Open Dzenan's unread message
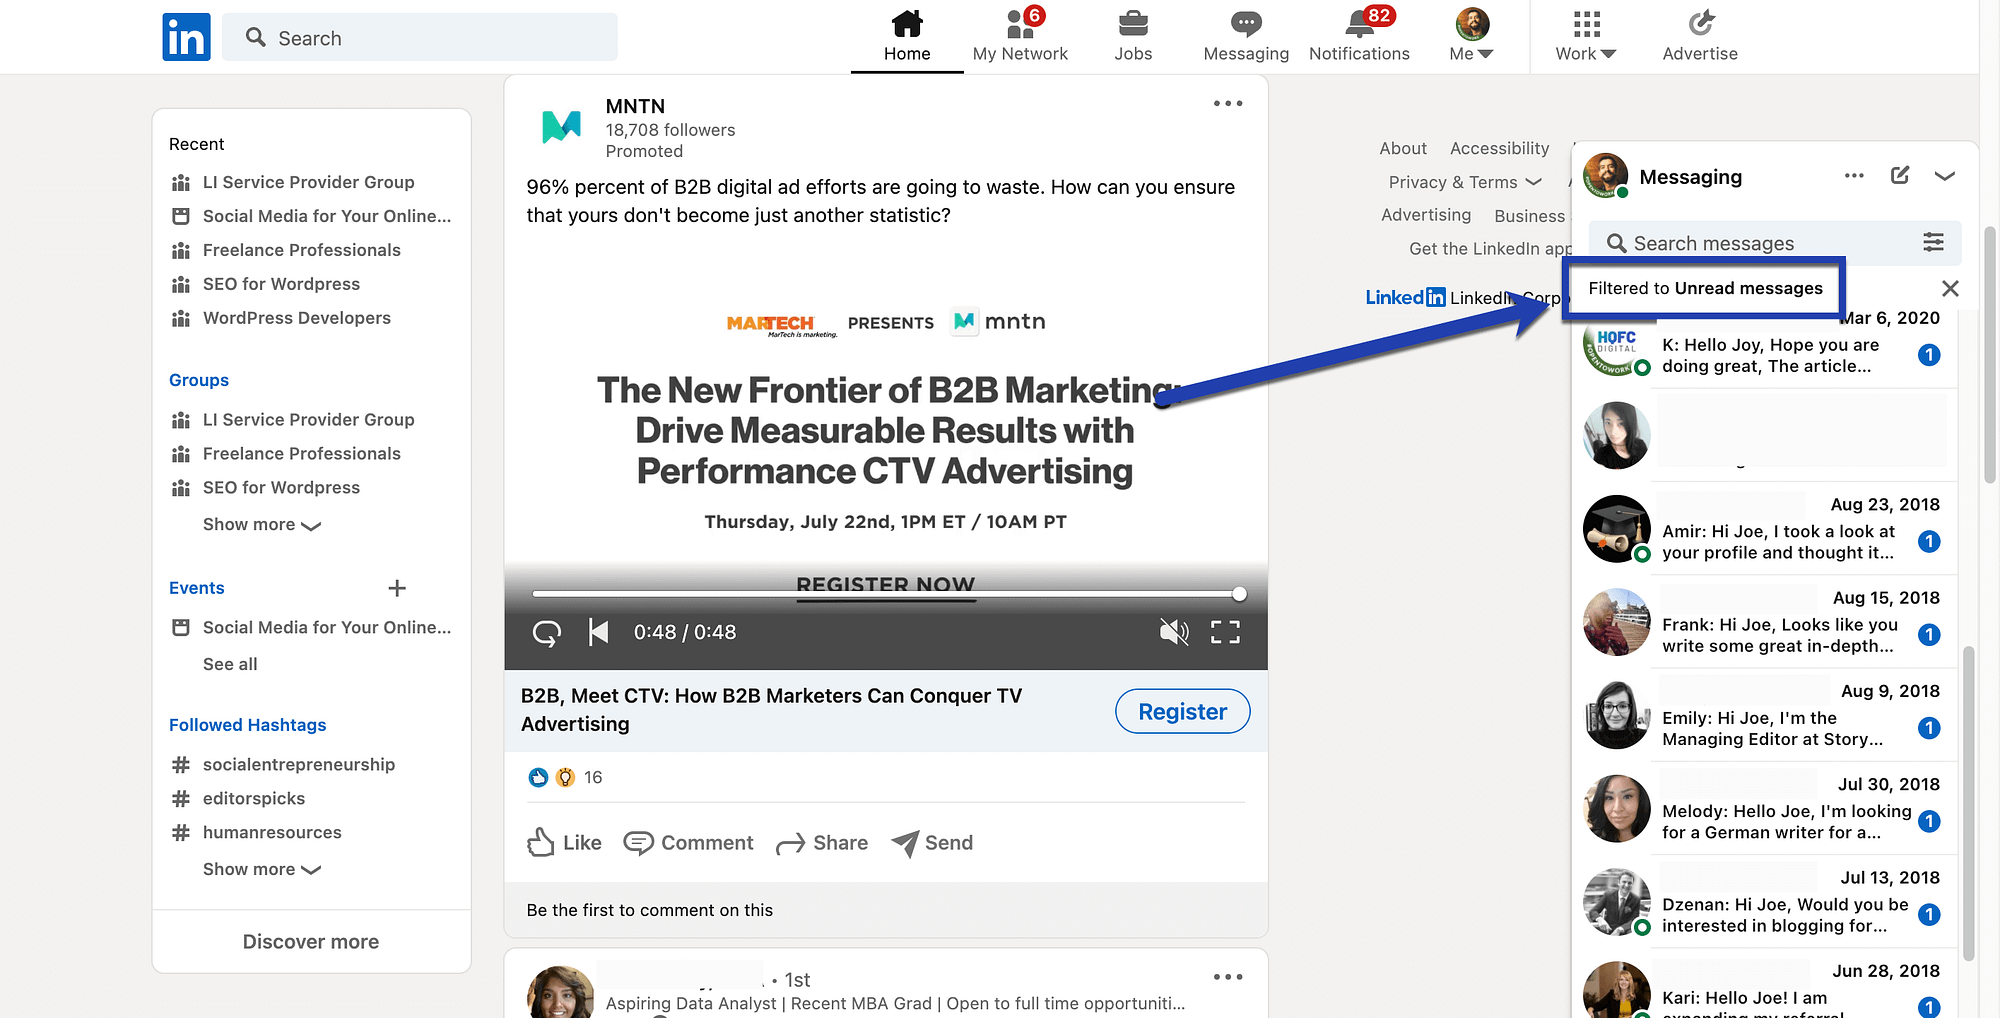This screenshot has width=2000, height=1018. coord(1763,902)
